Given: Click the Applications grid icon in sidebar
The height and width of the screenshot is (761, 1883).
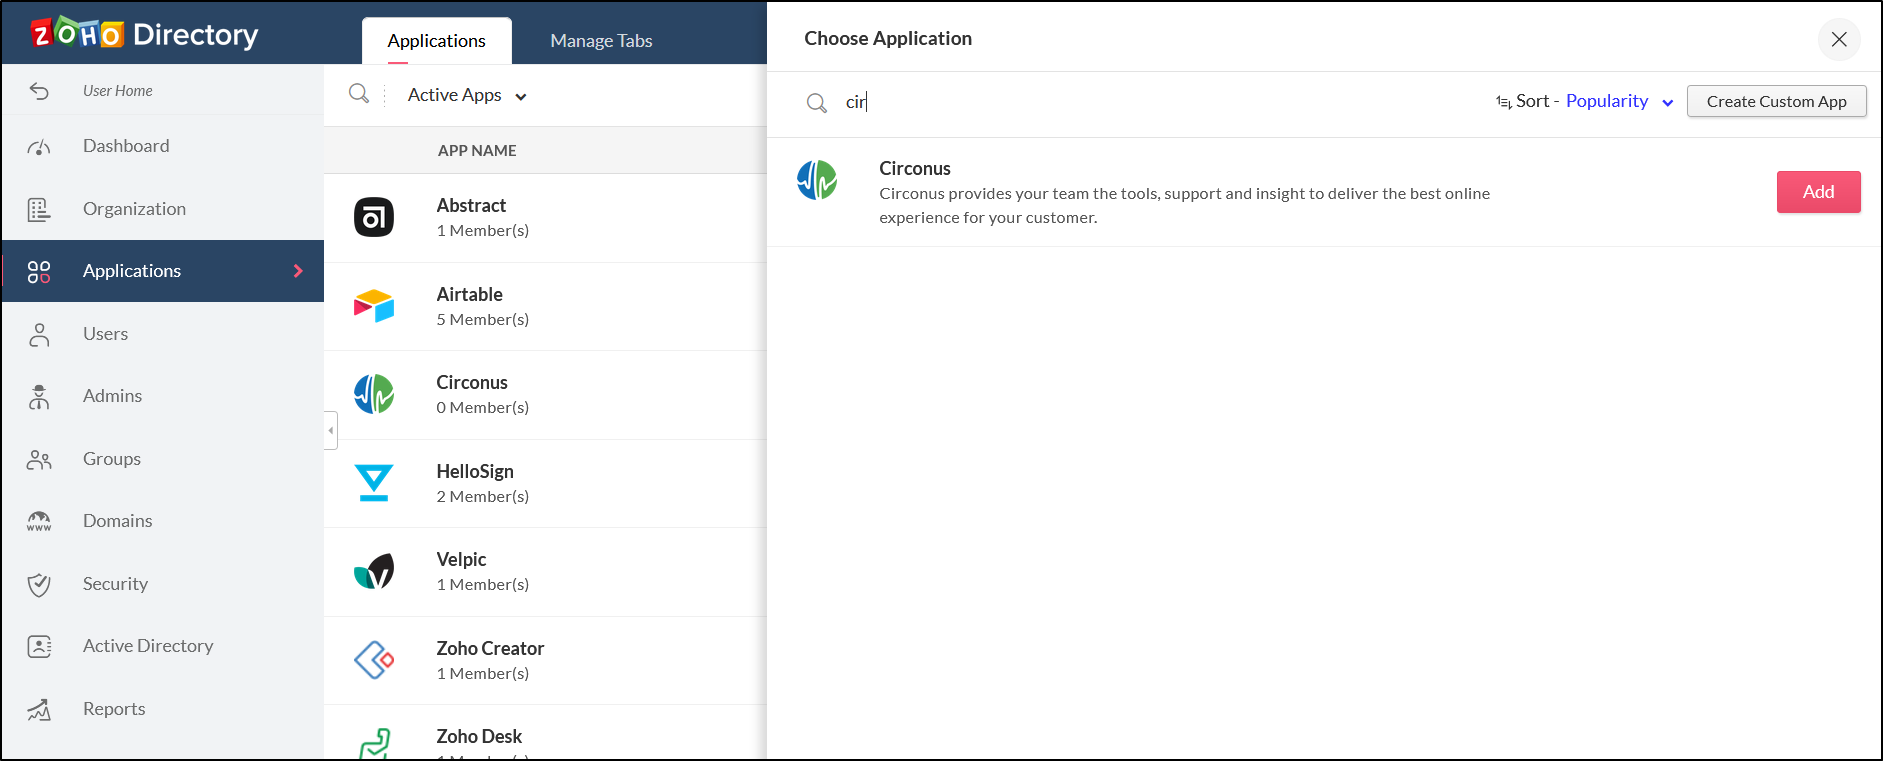Looking at the screenshot, I should pos(39,272).
